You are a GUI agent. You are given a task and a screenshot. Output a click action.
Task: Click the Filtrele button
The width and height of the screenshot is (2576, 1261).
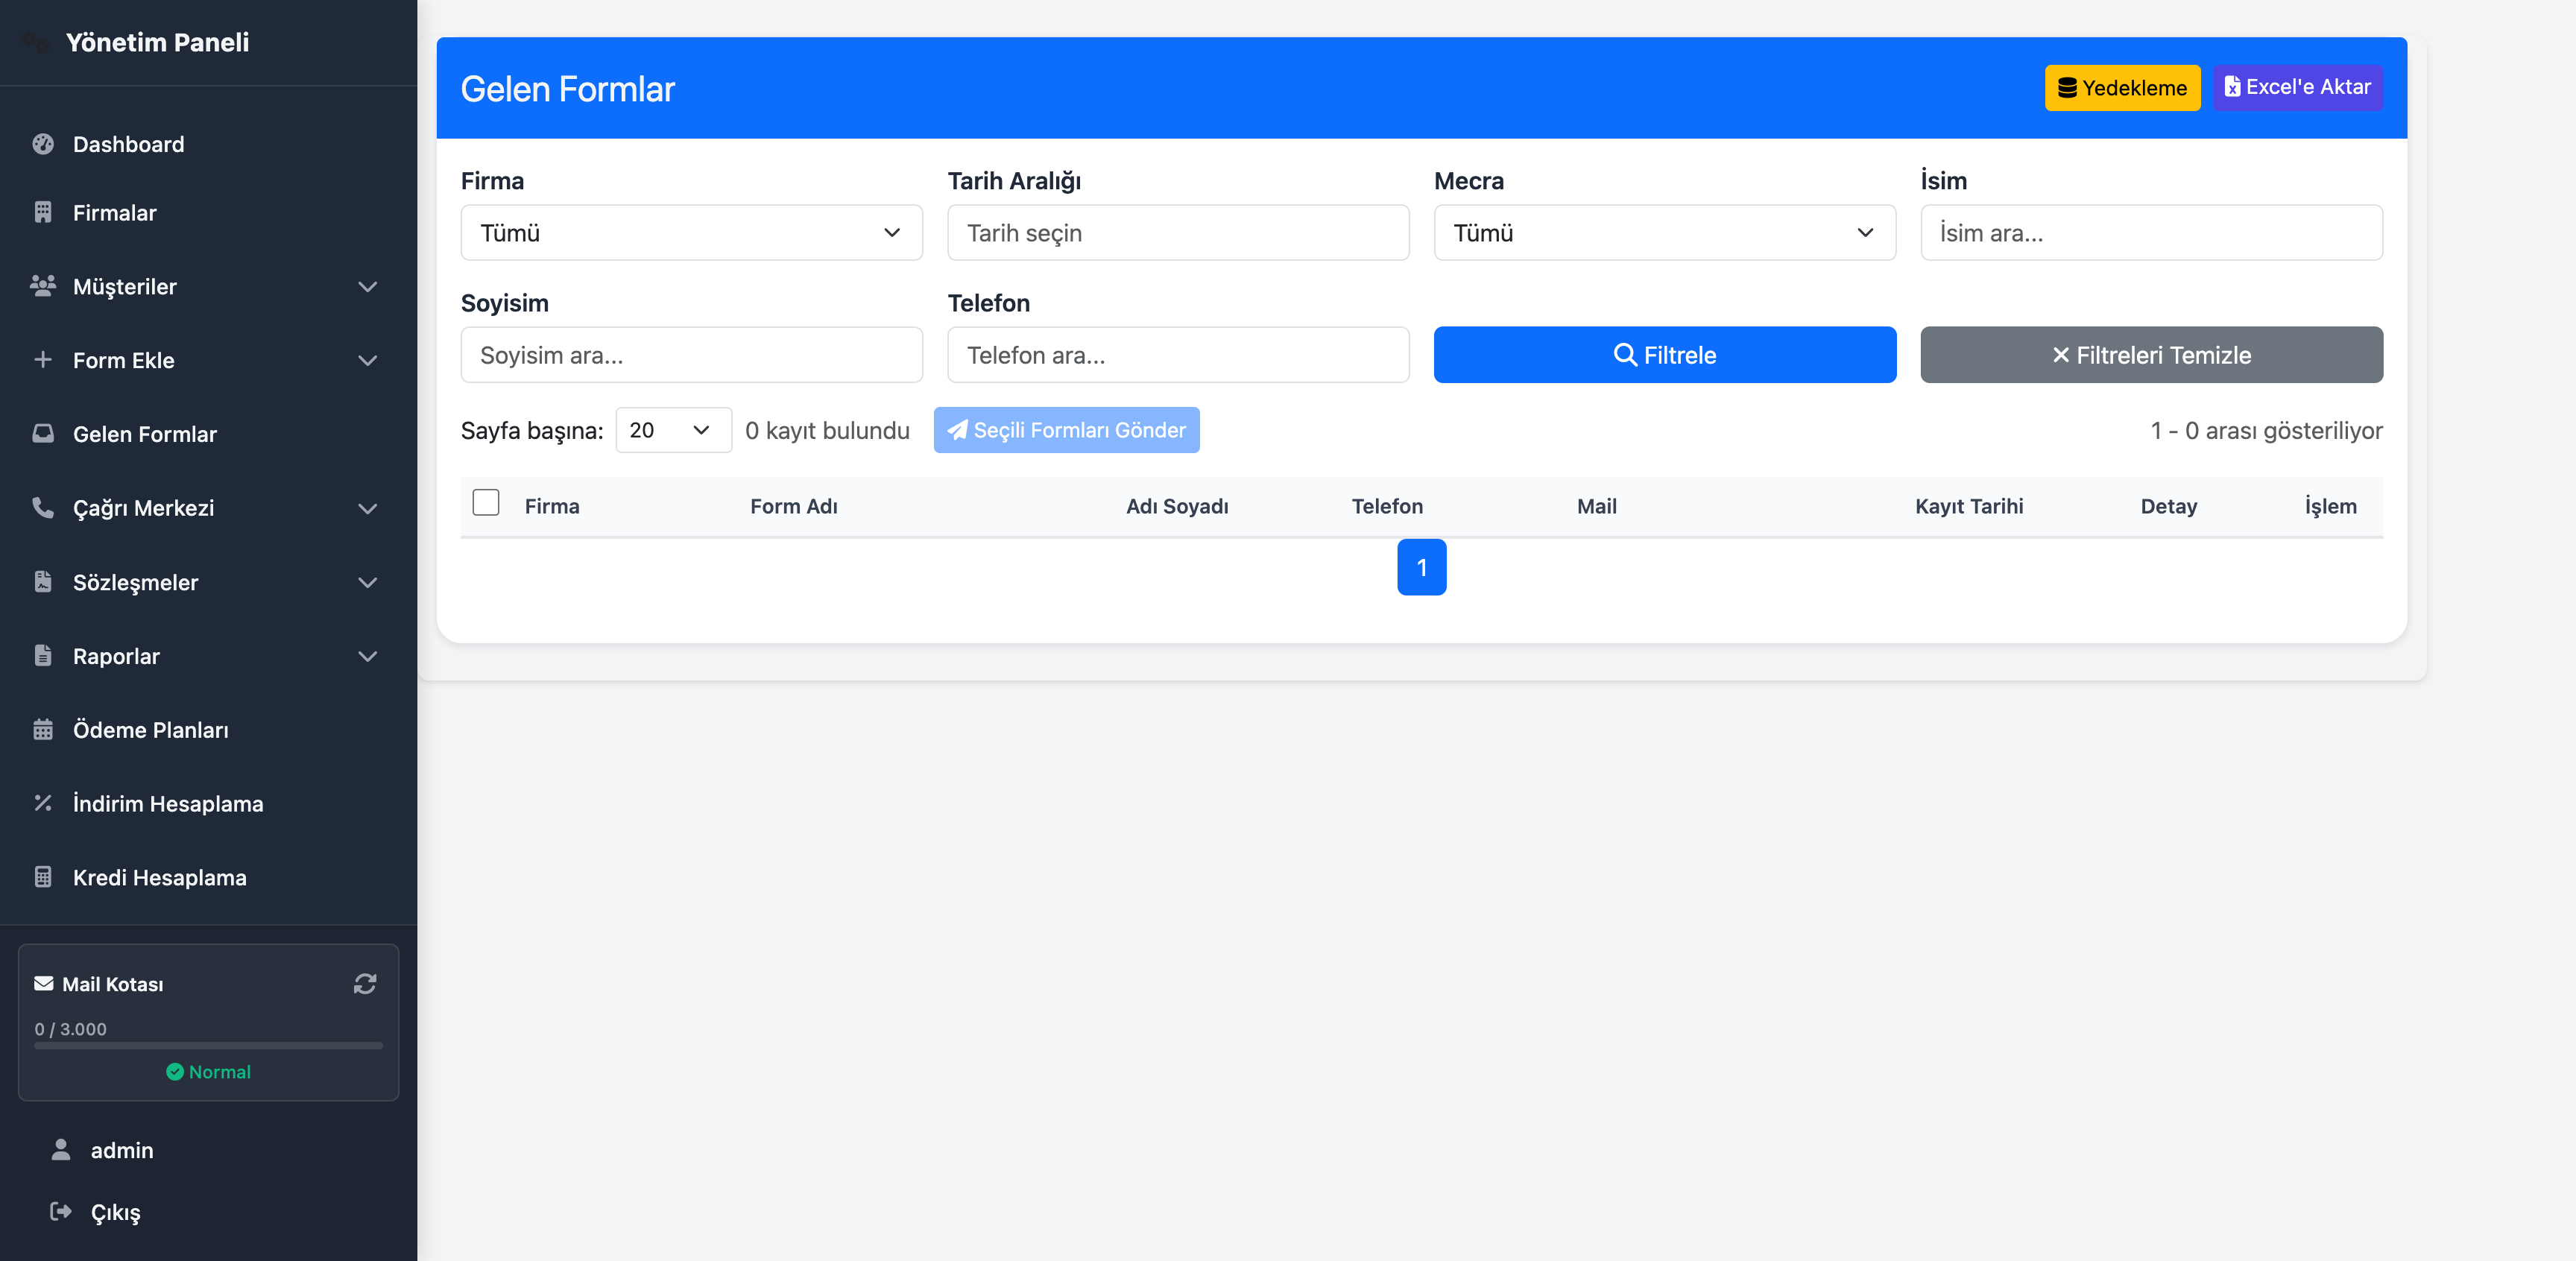[x=1664, y=355]
